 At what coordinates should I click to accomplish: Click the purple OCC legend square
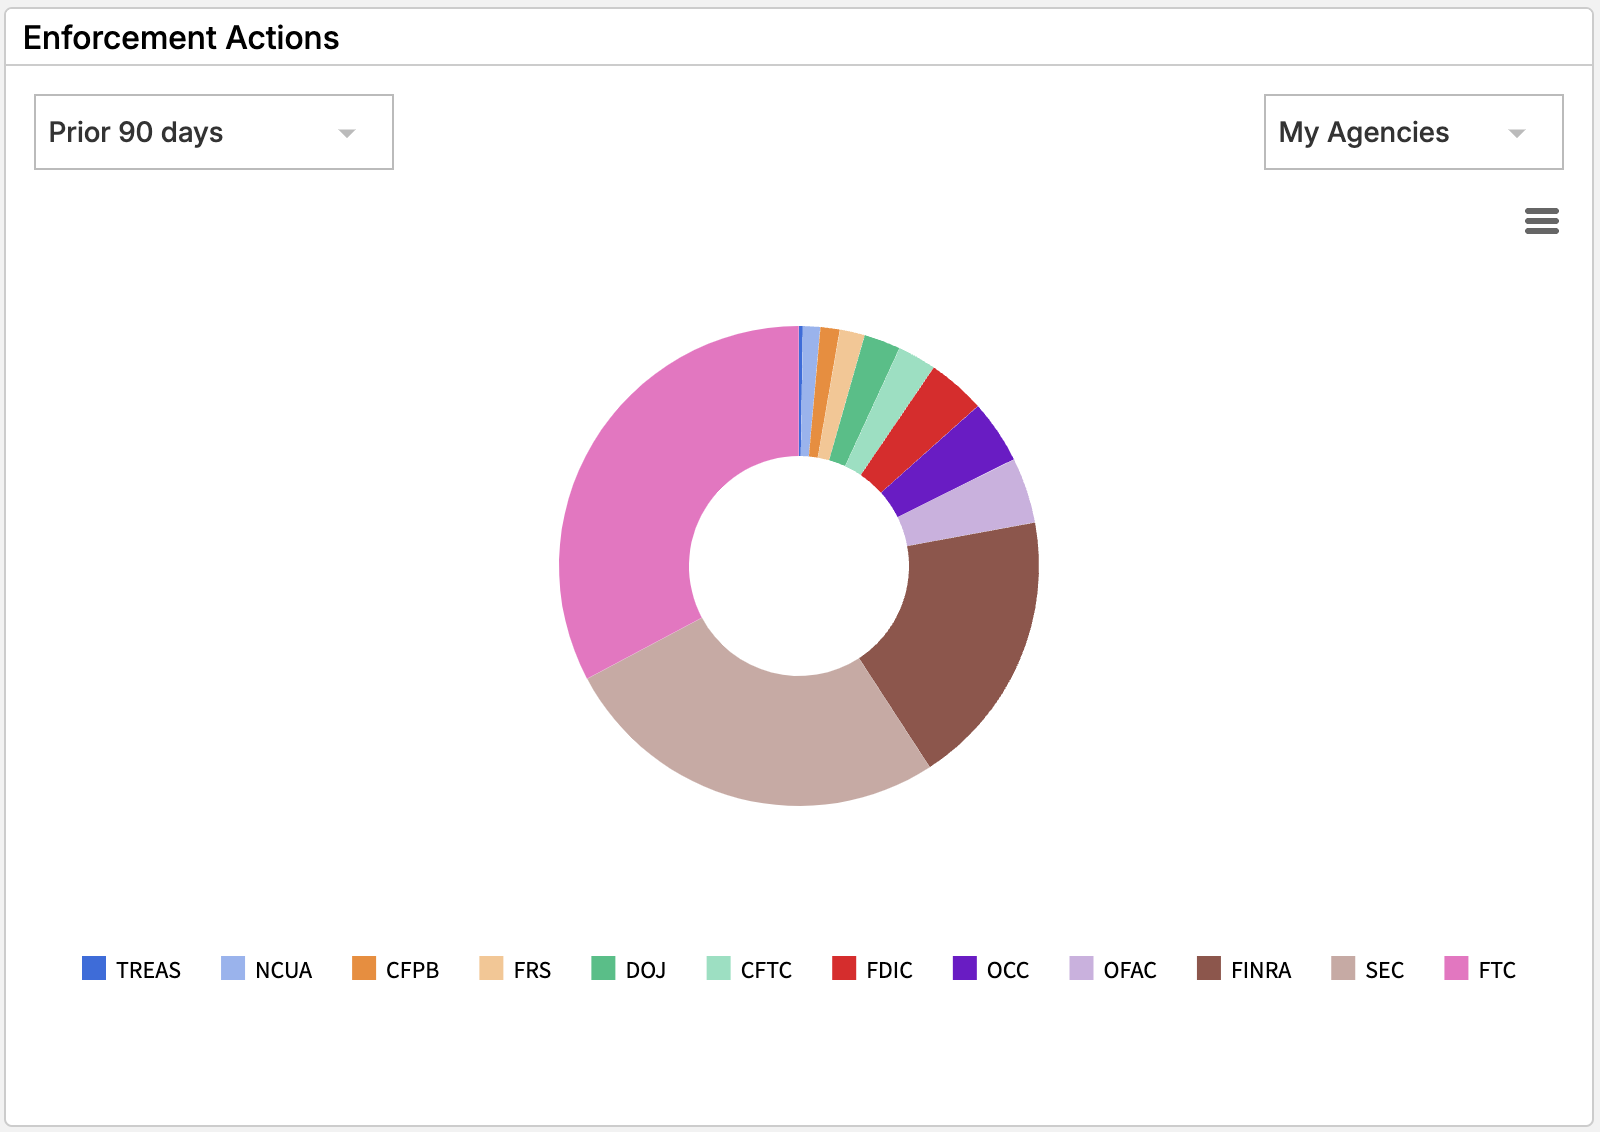[x=965, y=969]
